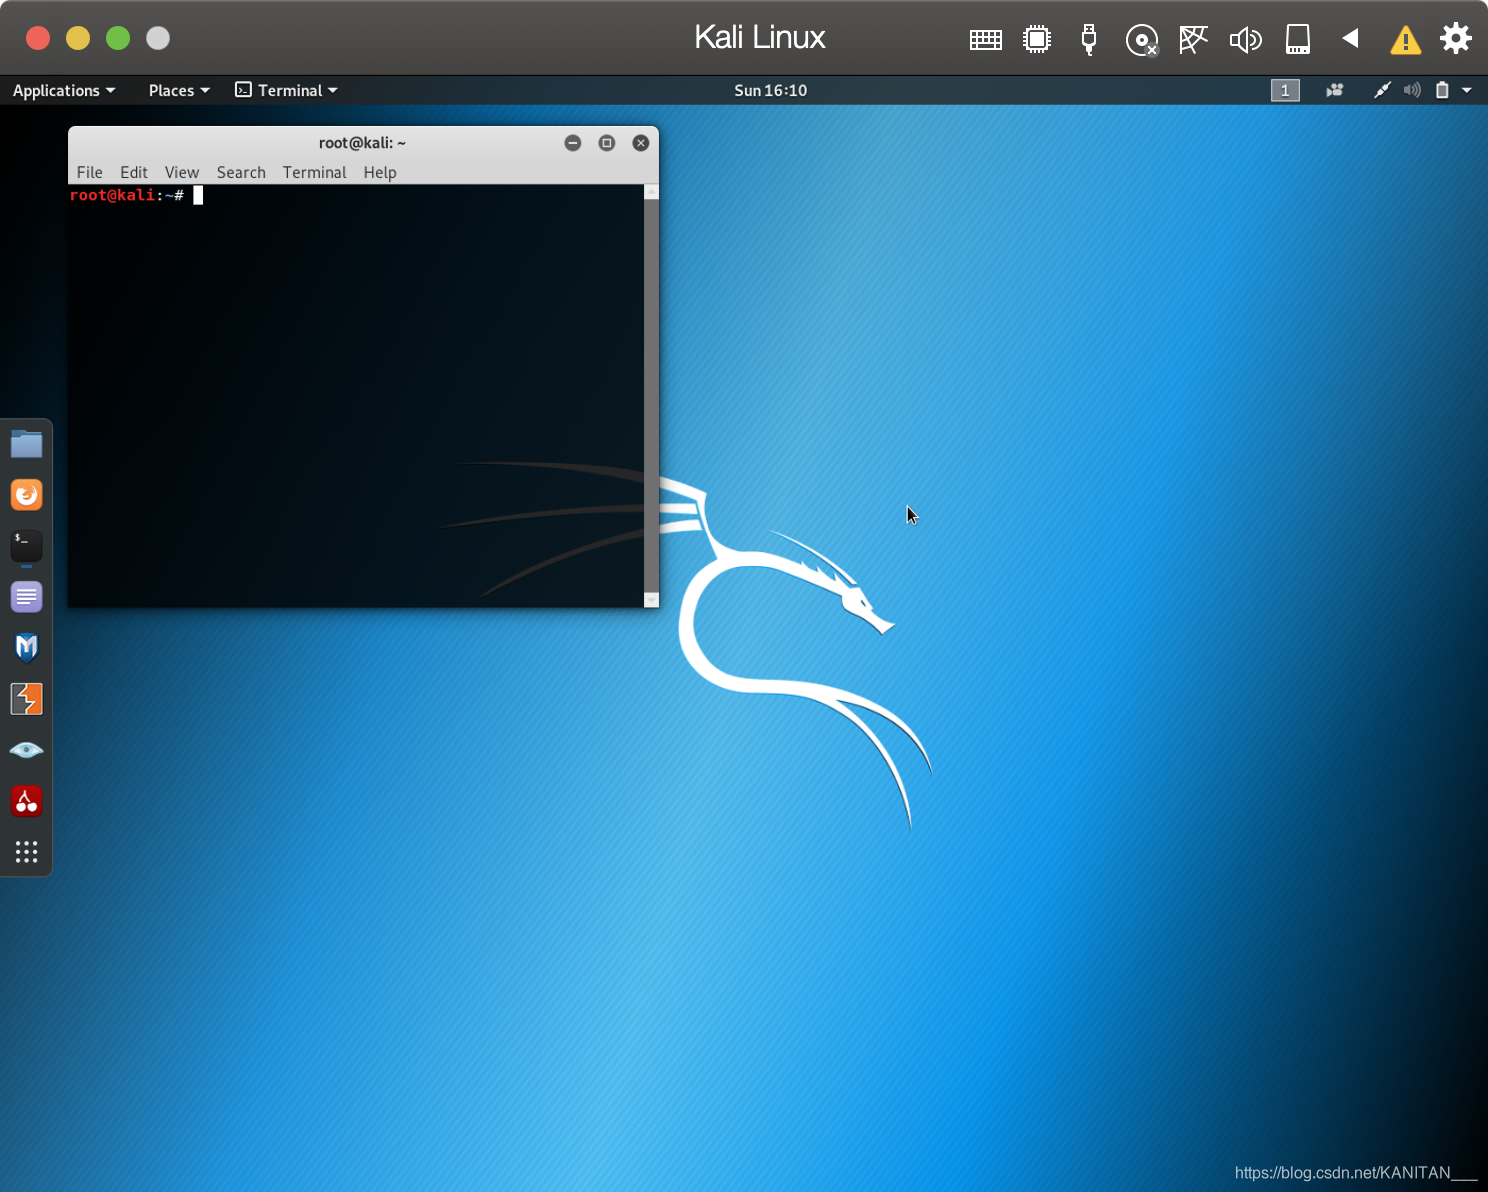Maximize the terminal window

pos(607,143)
